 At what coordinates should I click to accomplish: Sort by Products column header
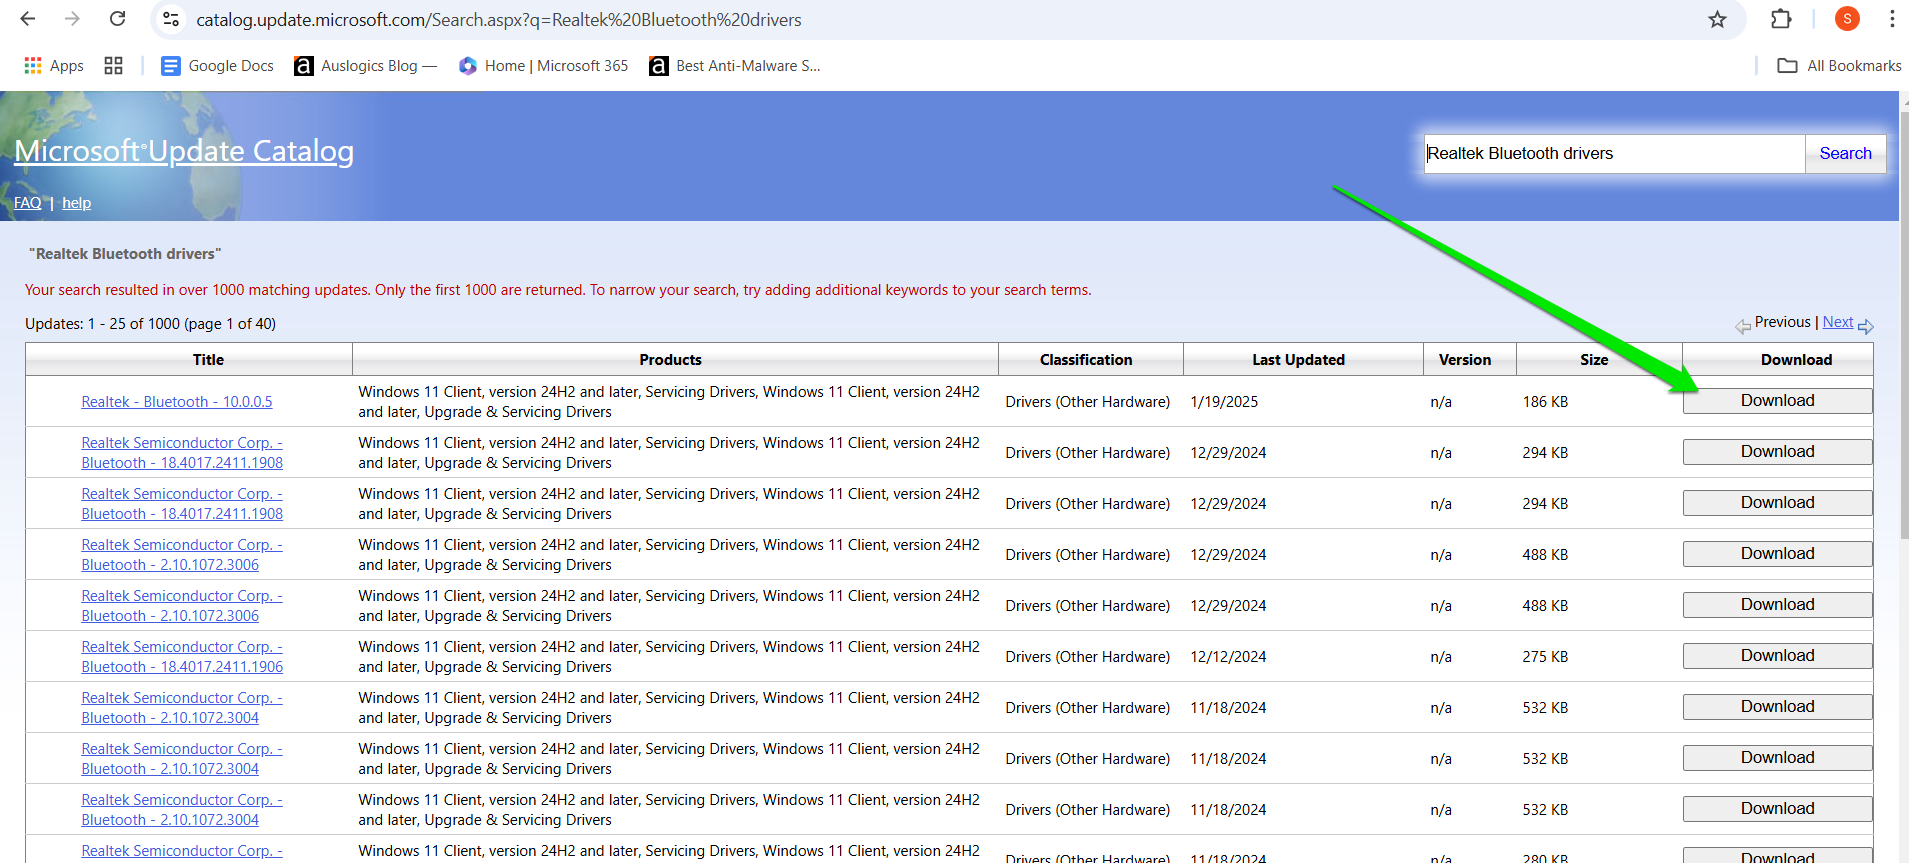pos(671,360)
